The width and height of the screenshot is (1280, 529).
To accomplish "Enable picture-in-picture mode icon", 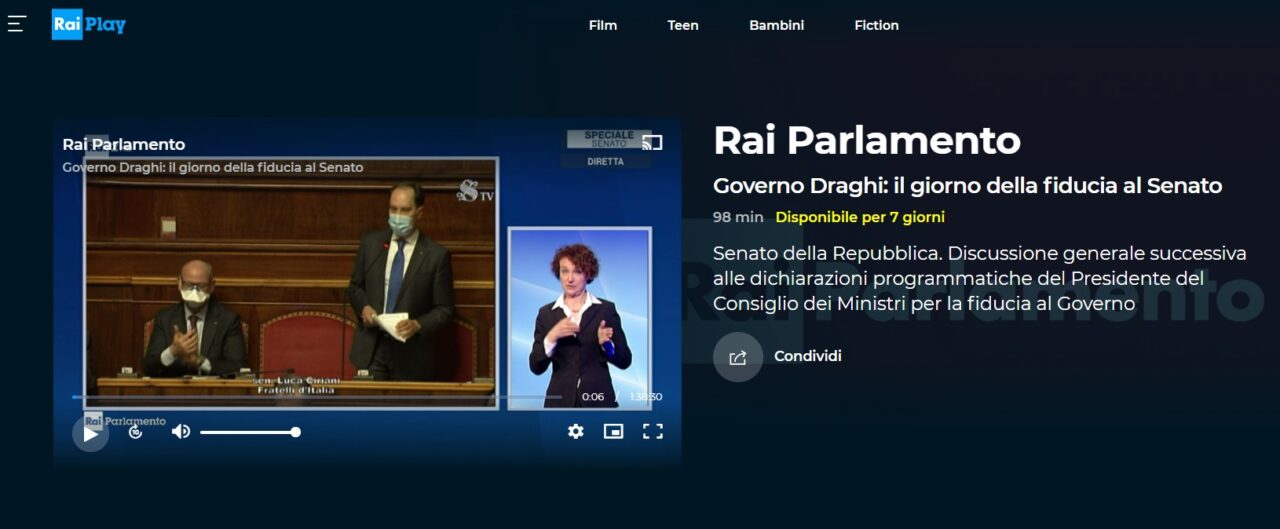I will coord(613,431).
